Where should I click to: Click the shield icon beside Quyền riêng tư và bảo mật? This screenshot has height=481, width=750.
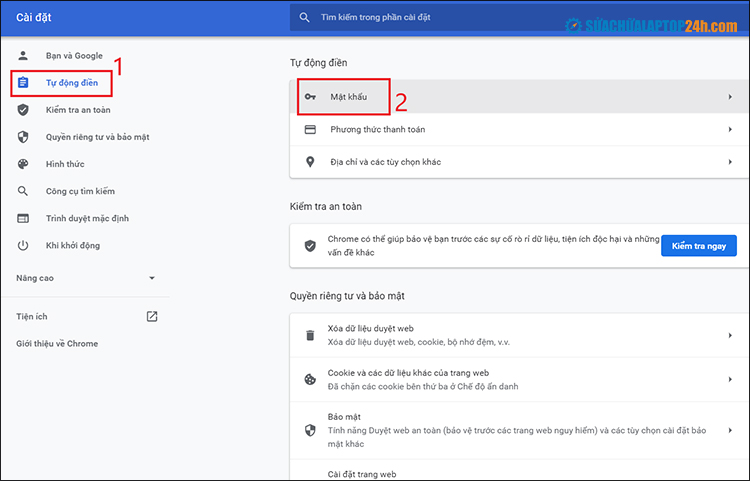pyautogui.click(x=23, y=137)
